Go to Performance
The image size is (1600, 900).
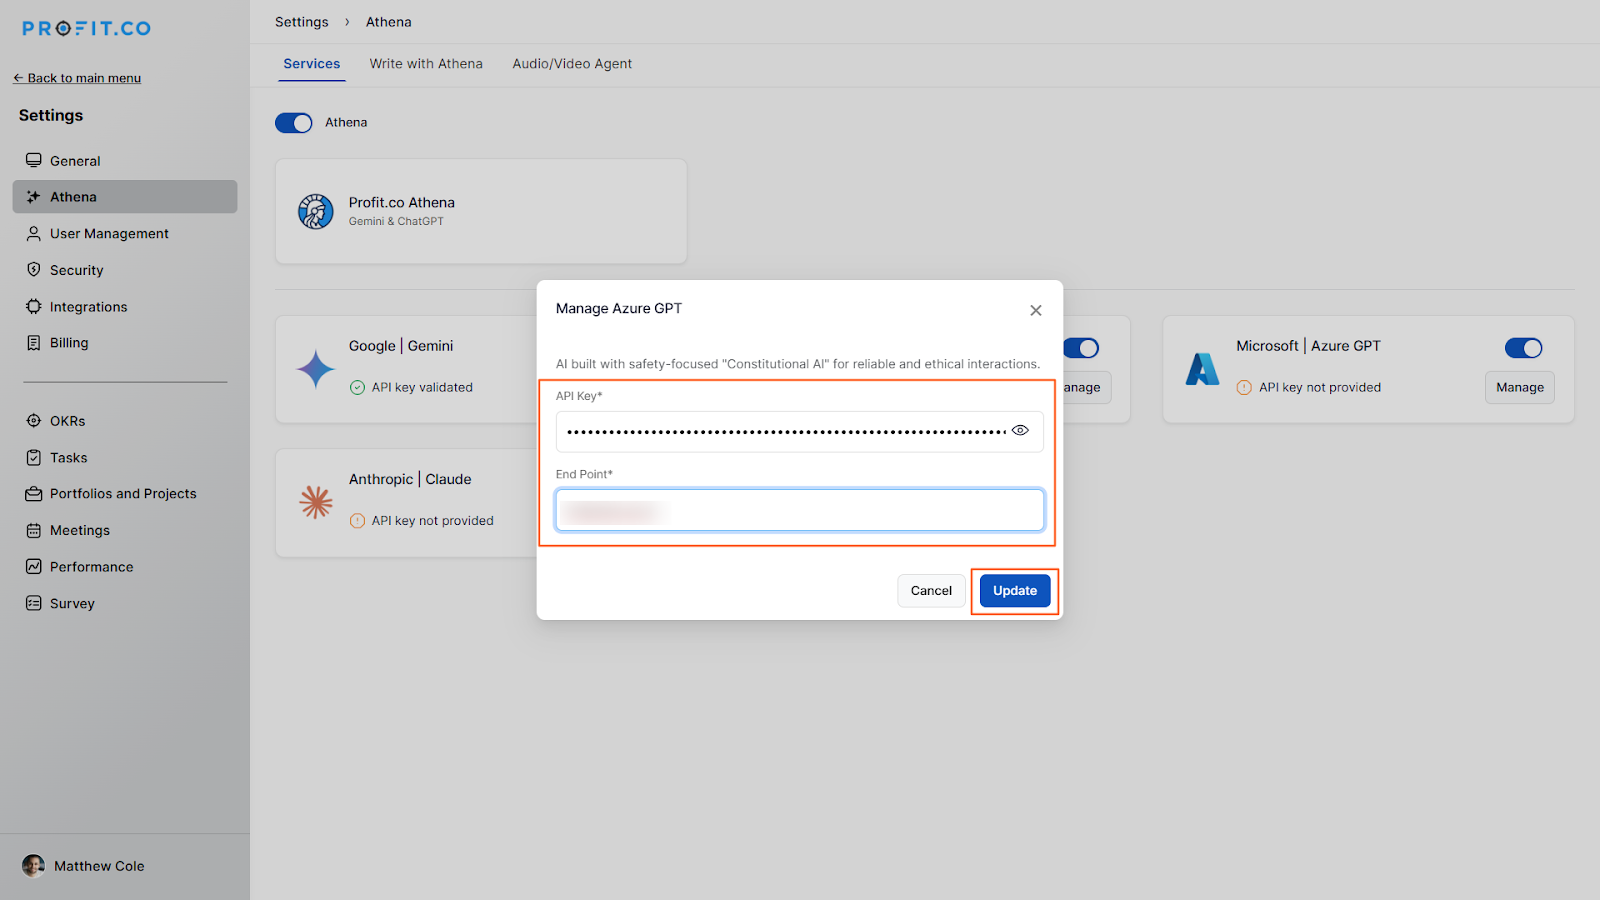pos(125,567)
